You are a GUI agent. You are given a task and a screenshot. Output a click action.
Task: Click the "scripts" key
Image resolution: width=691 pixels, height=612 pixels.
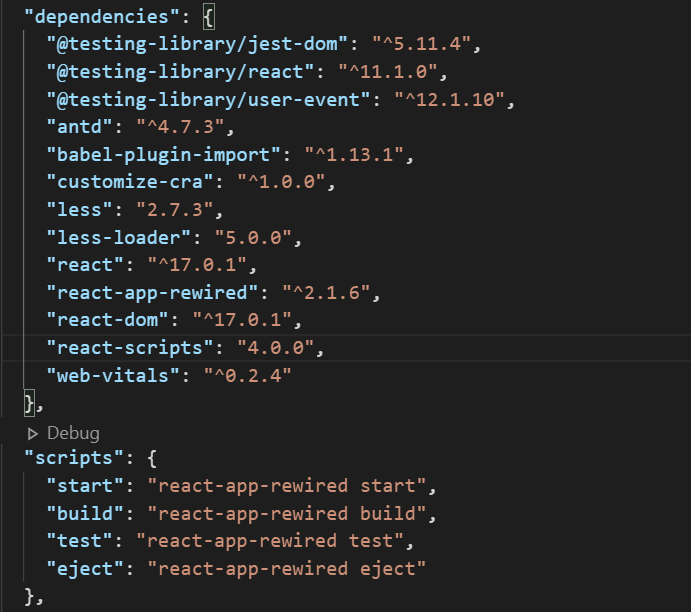tap(74, 458)
